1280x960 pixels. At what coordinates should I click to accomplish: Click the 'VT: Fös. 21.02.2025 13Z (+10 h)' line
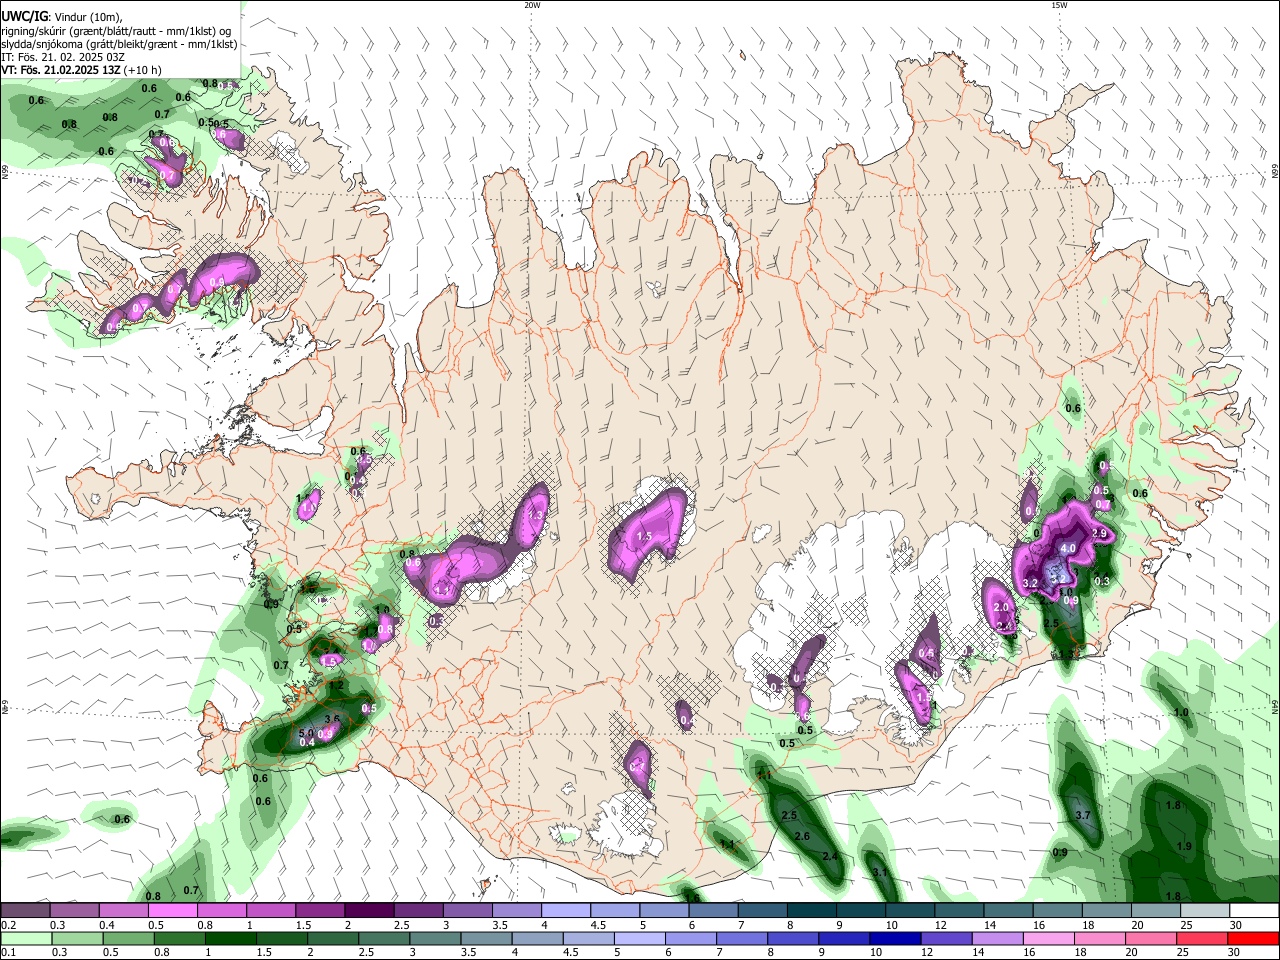point(81,70)
